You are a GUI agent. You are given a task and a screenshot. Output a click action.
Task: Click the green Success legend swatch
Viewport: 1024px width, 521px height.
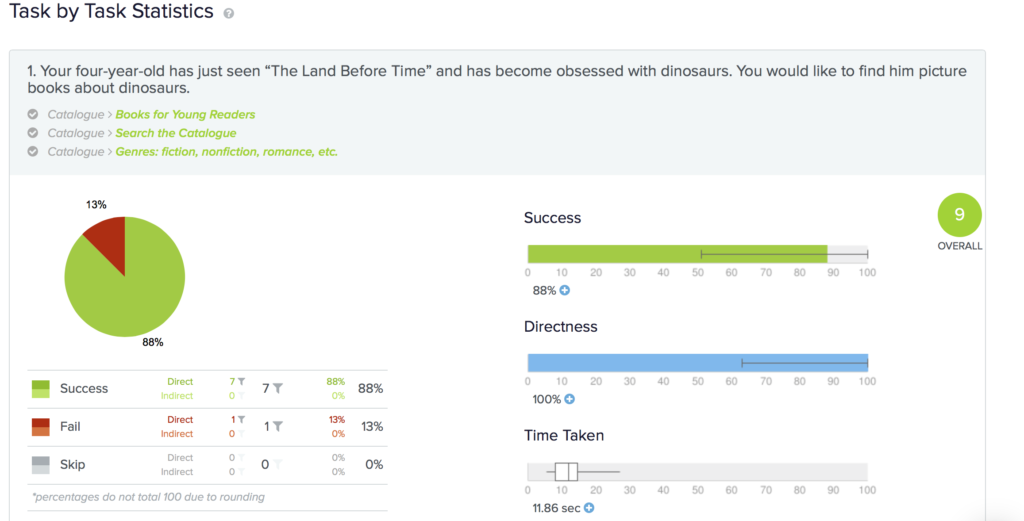click(x=40, y=388)
